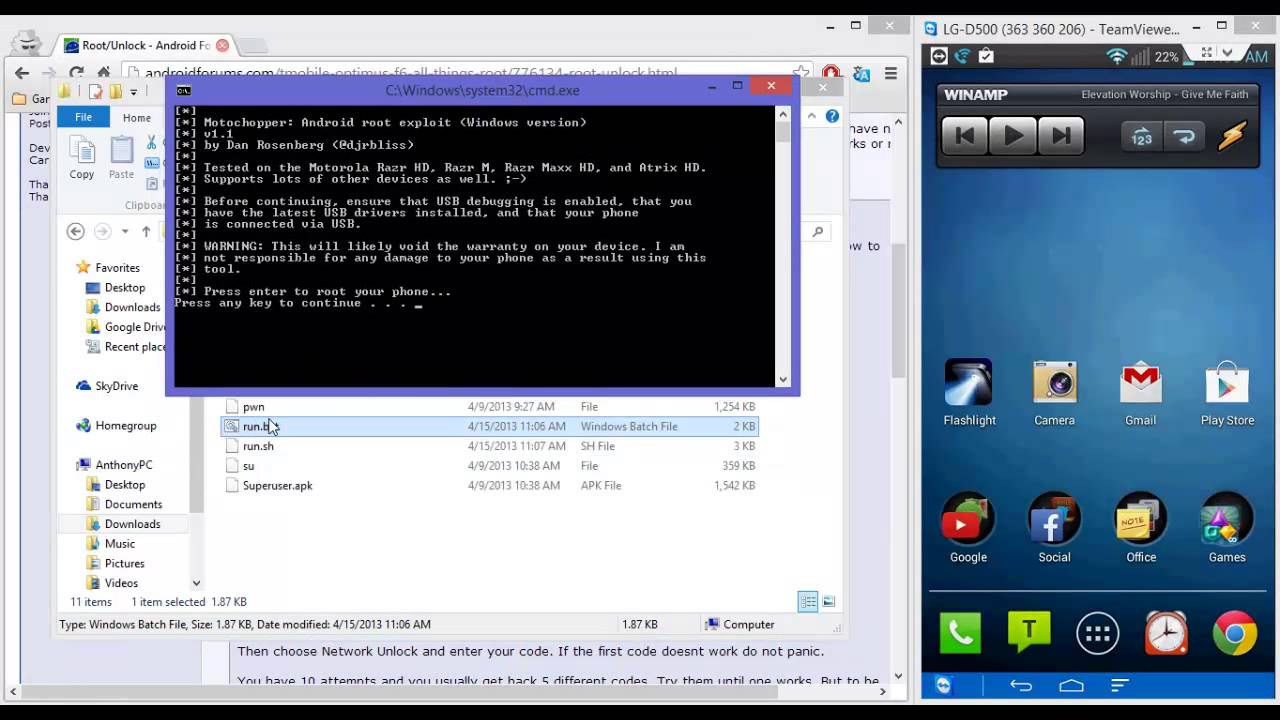The image size is (1280, 720).
Task: Skip to previous track in Winamp widget
Action: (965, 136)
